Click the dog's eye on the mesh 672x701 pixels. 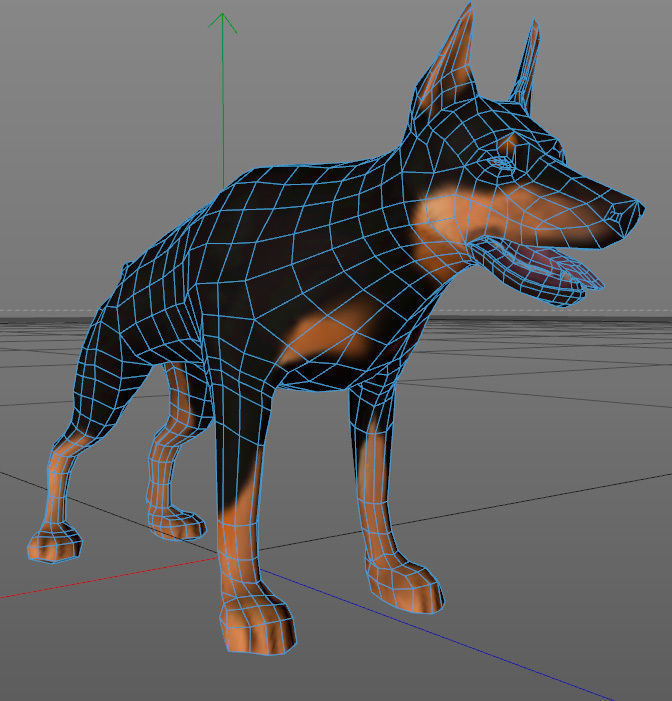(500, 163)
